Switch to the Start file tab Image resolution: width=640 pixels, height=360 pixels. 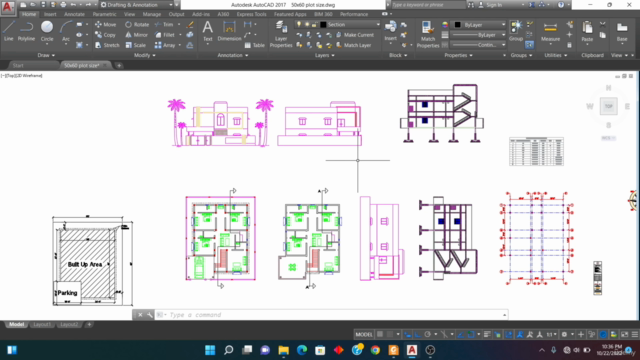[18, 65]
